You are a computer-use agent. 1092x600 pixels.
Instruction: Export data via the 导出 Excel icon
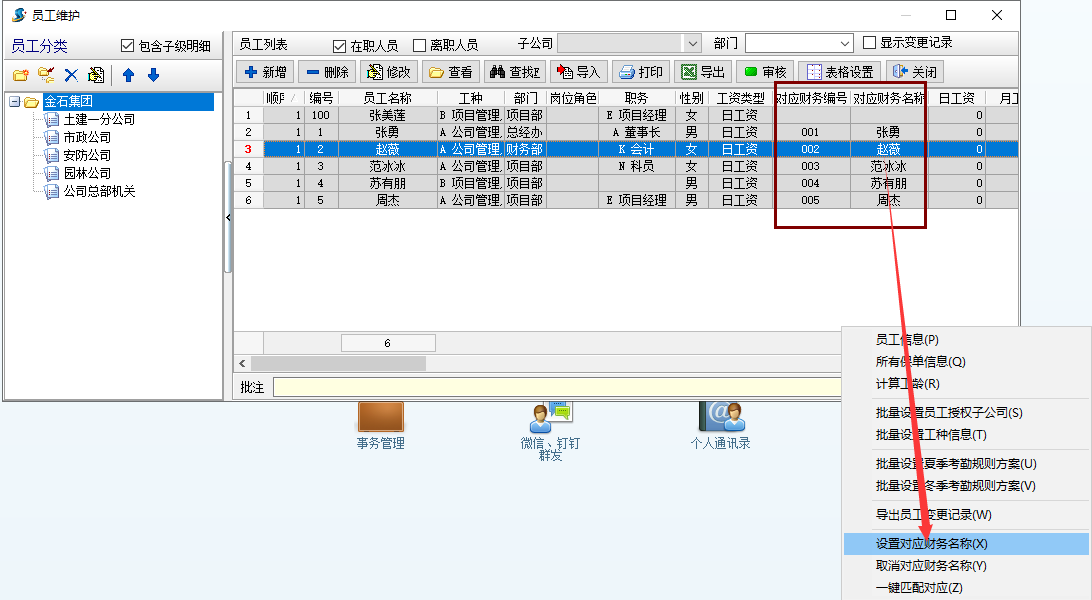[702, 71]
